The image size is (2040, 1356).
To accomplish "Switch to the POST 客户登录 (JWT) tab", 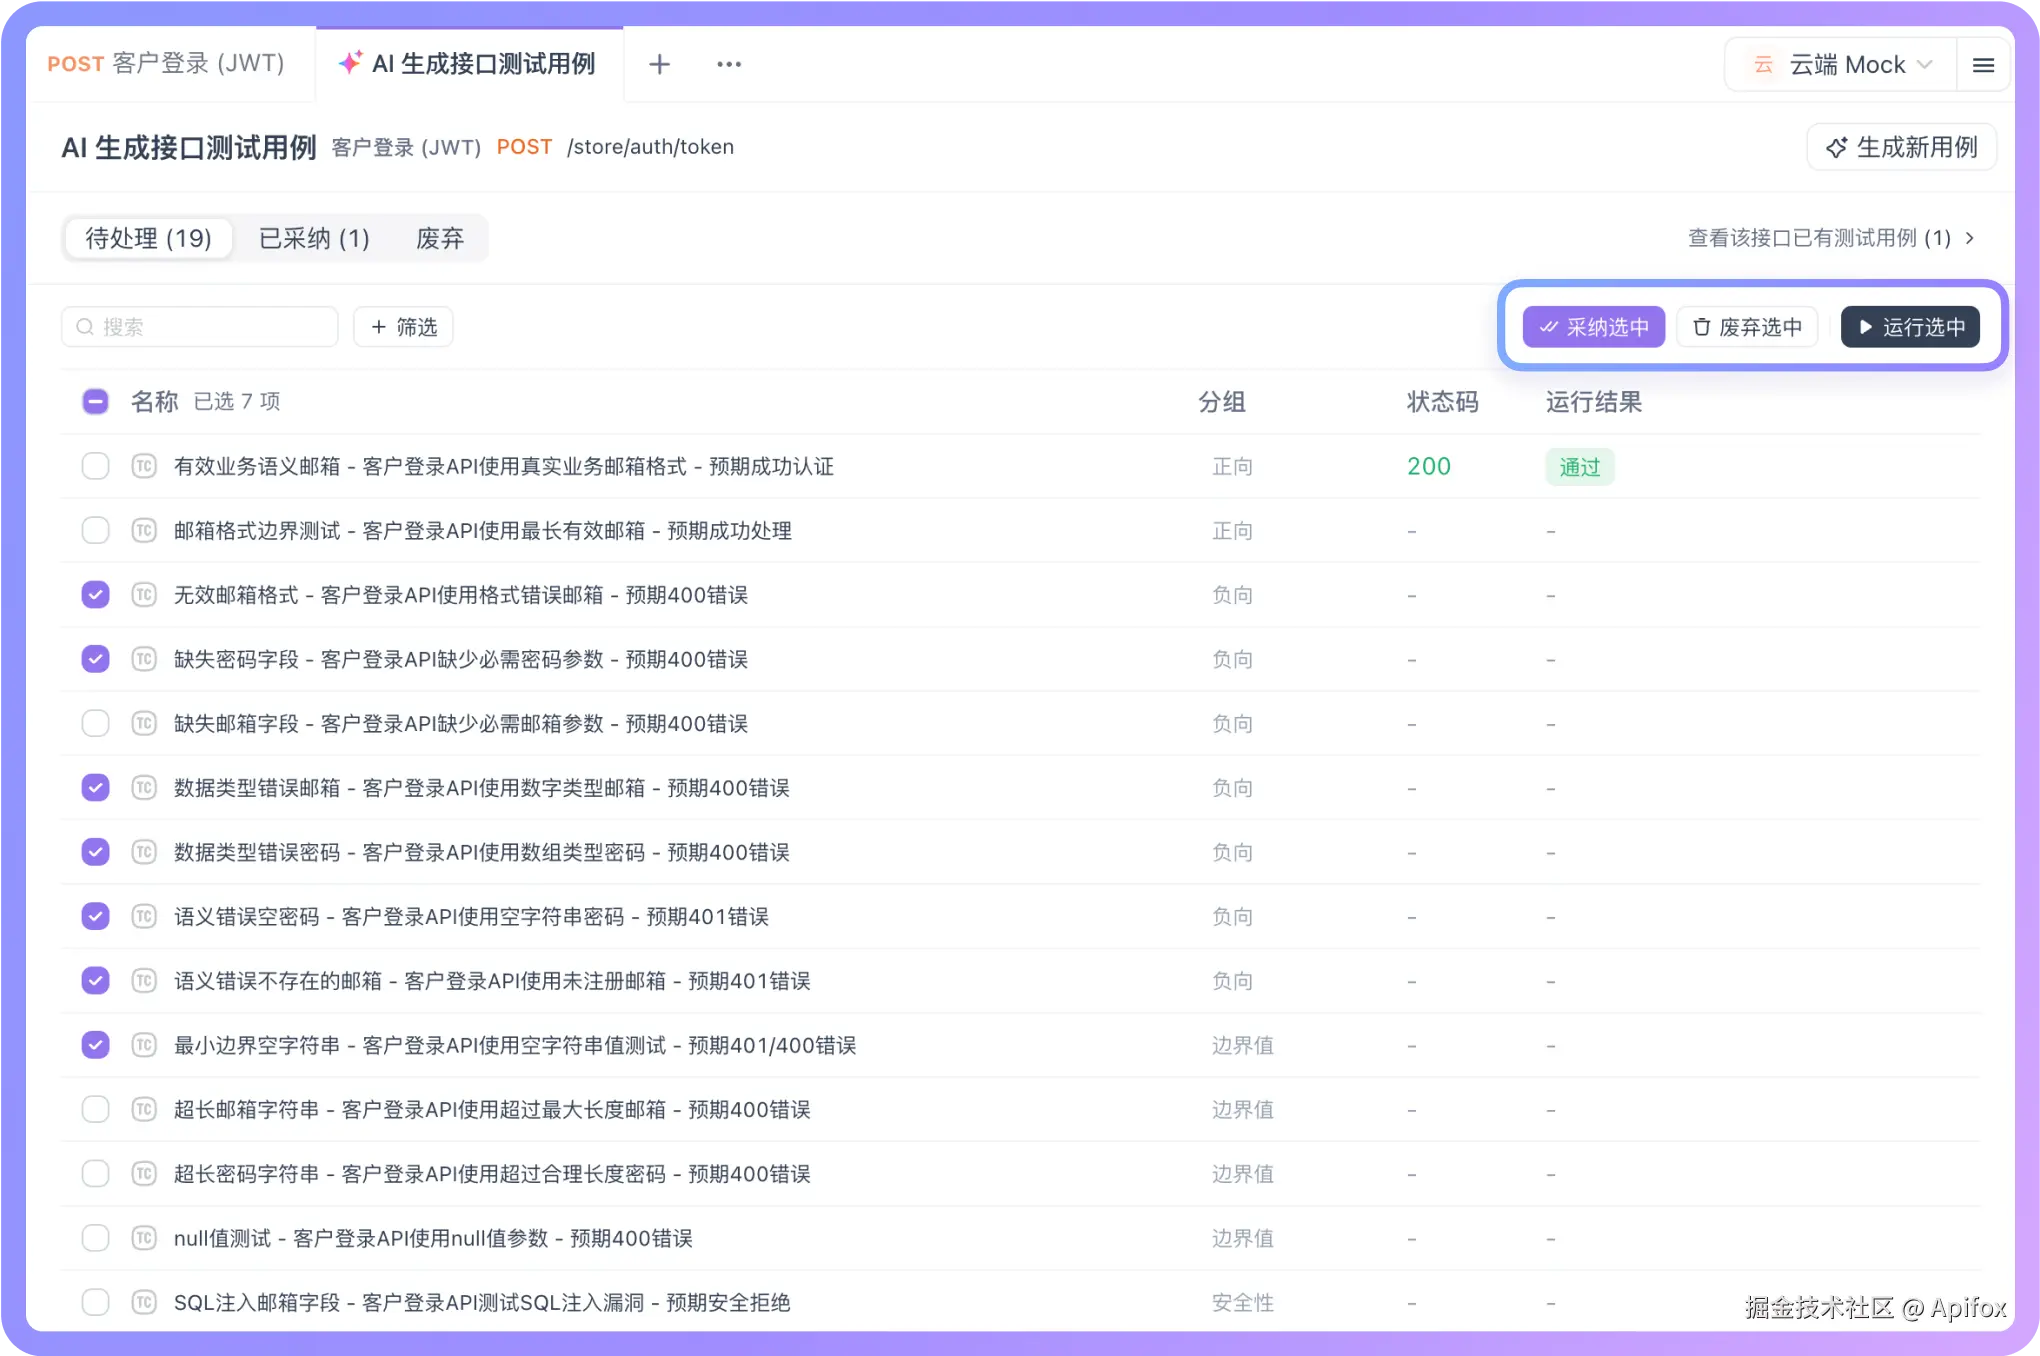I will pyautogui.click(x=167, y=64).
